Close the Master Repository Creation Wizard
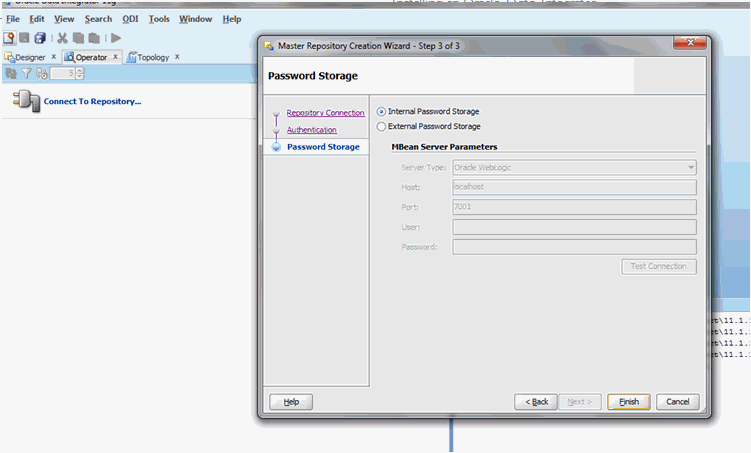 (690, 43)
